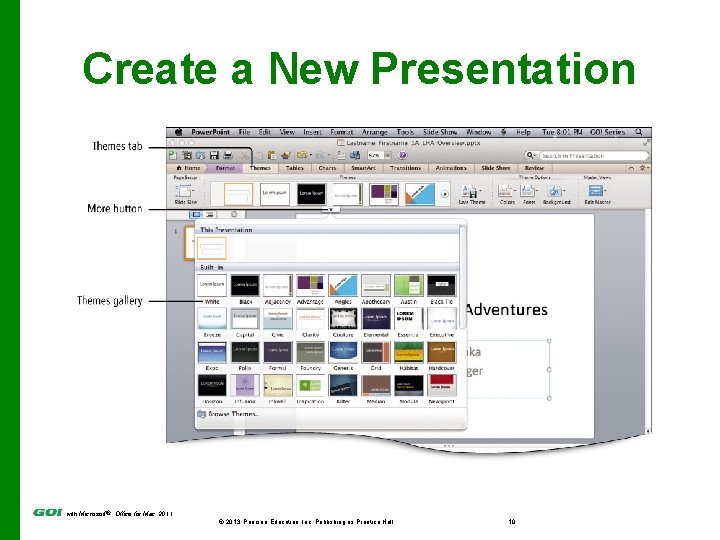The width and height of the screenshot is (720, 540).
Task: Switch to the Home ribbon tab
Action: 189,169
